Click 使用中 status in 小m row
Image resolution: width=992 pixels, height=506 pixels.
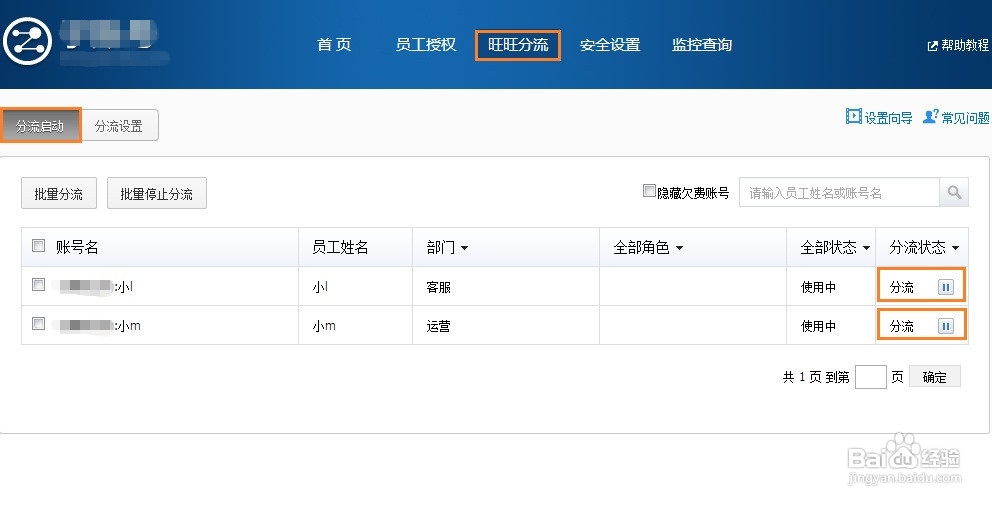(818, 326)
